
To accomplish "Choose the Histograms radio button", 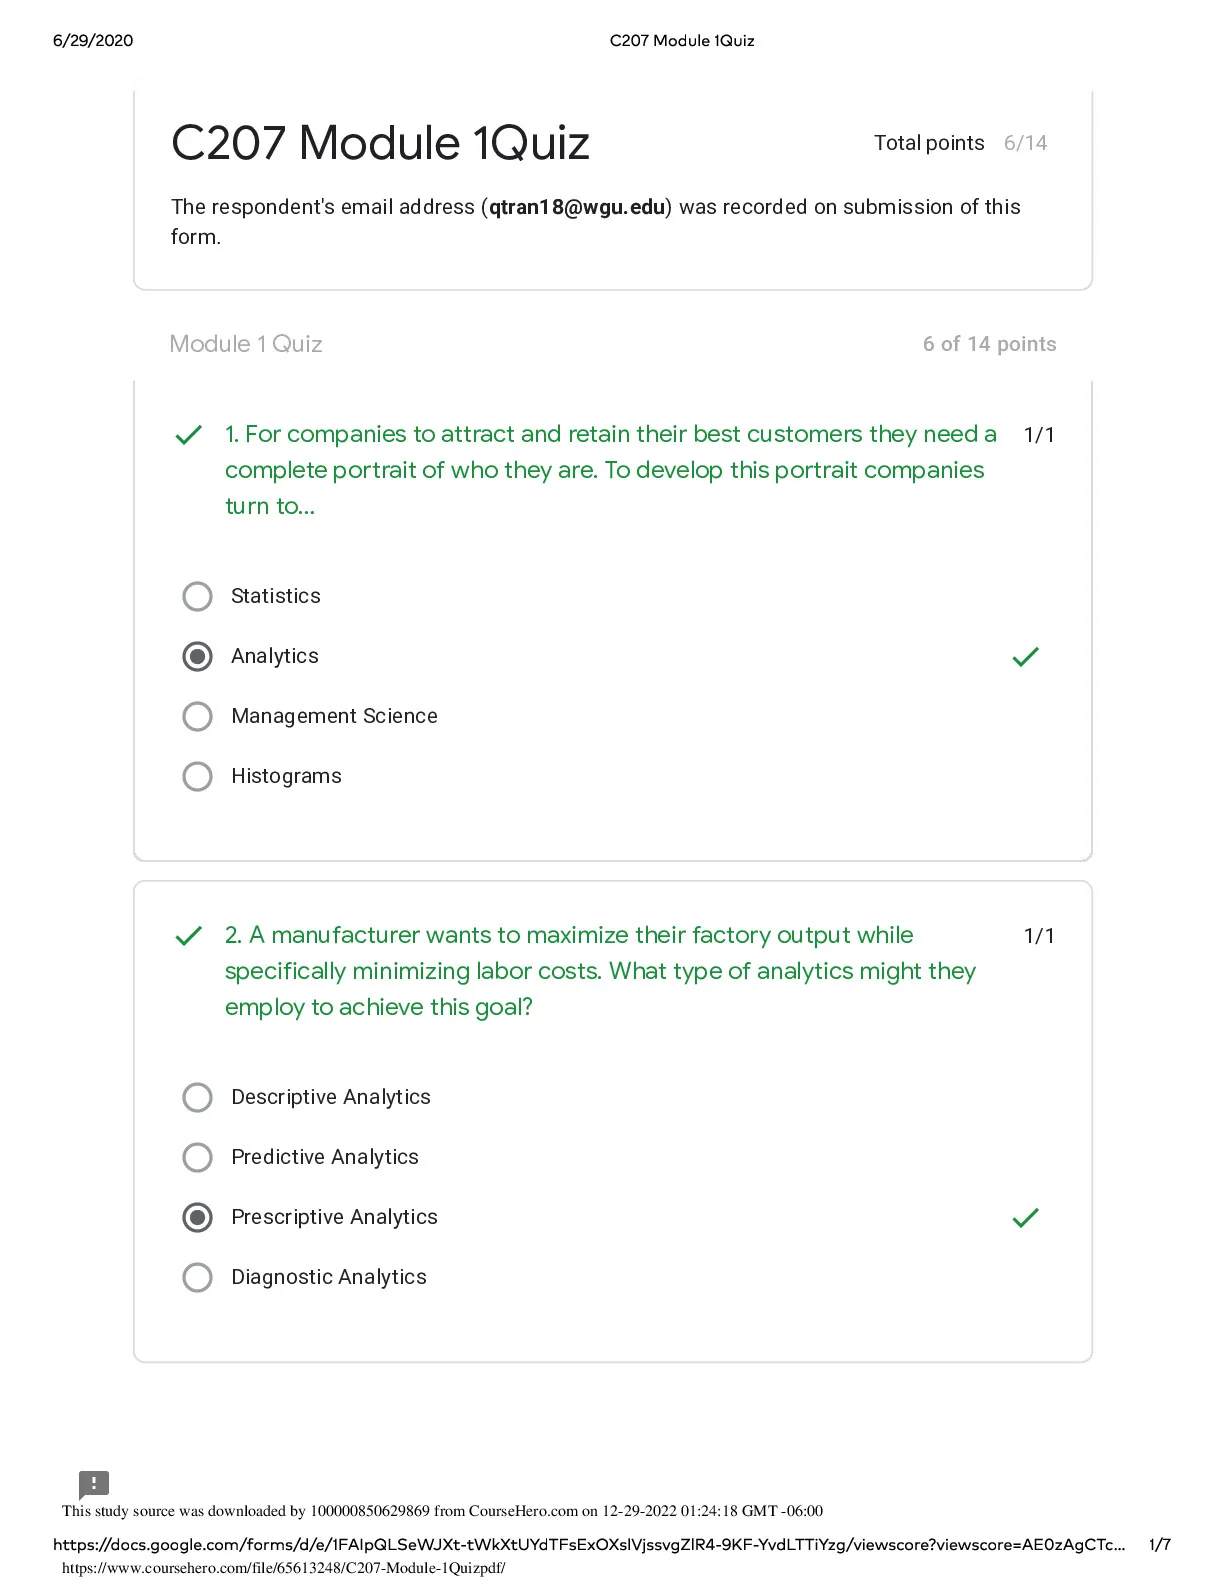I will 198,777.
